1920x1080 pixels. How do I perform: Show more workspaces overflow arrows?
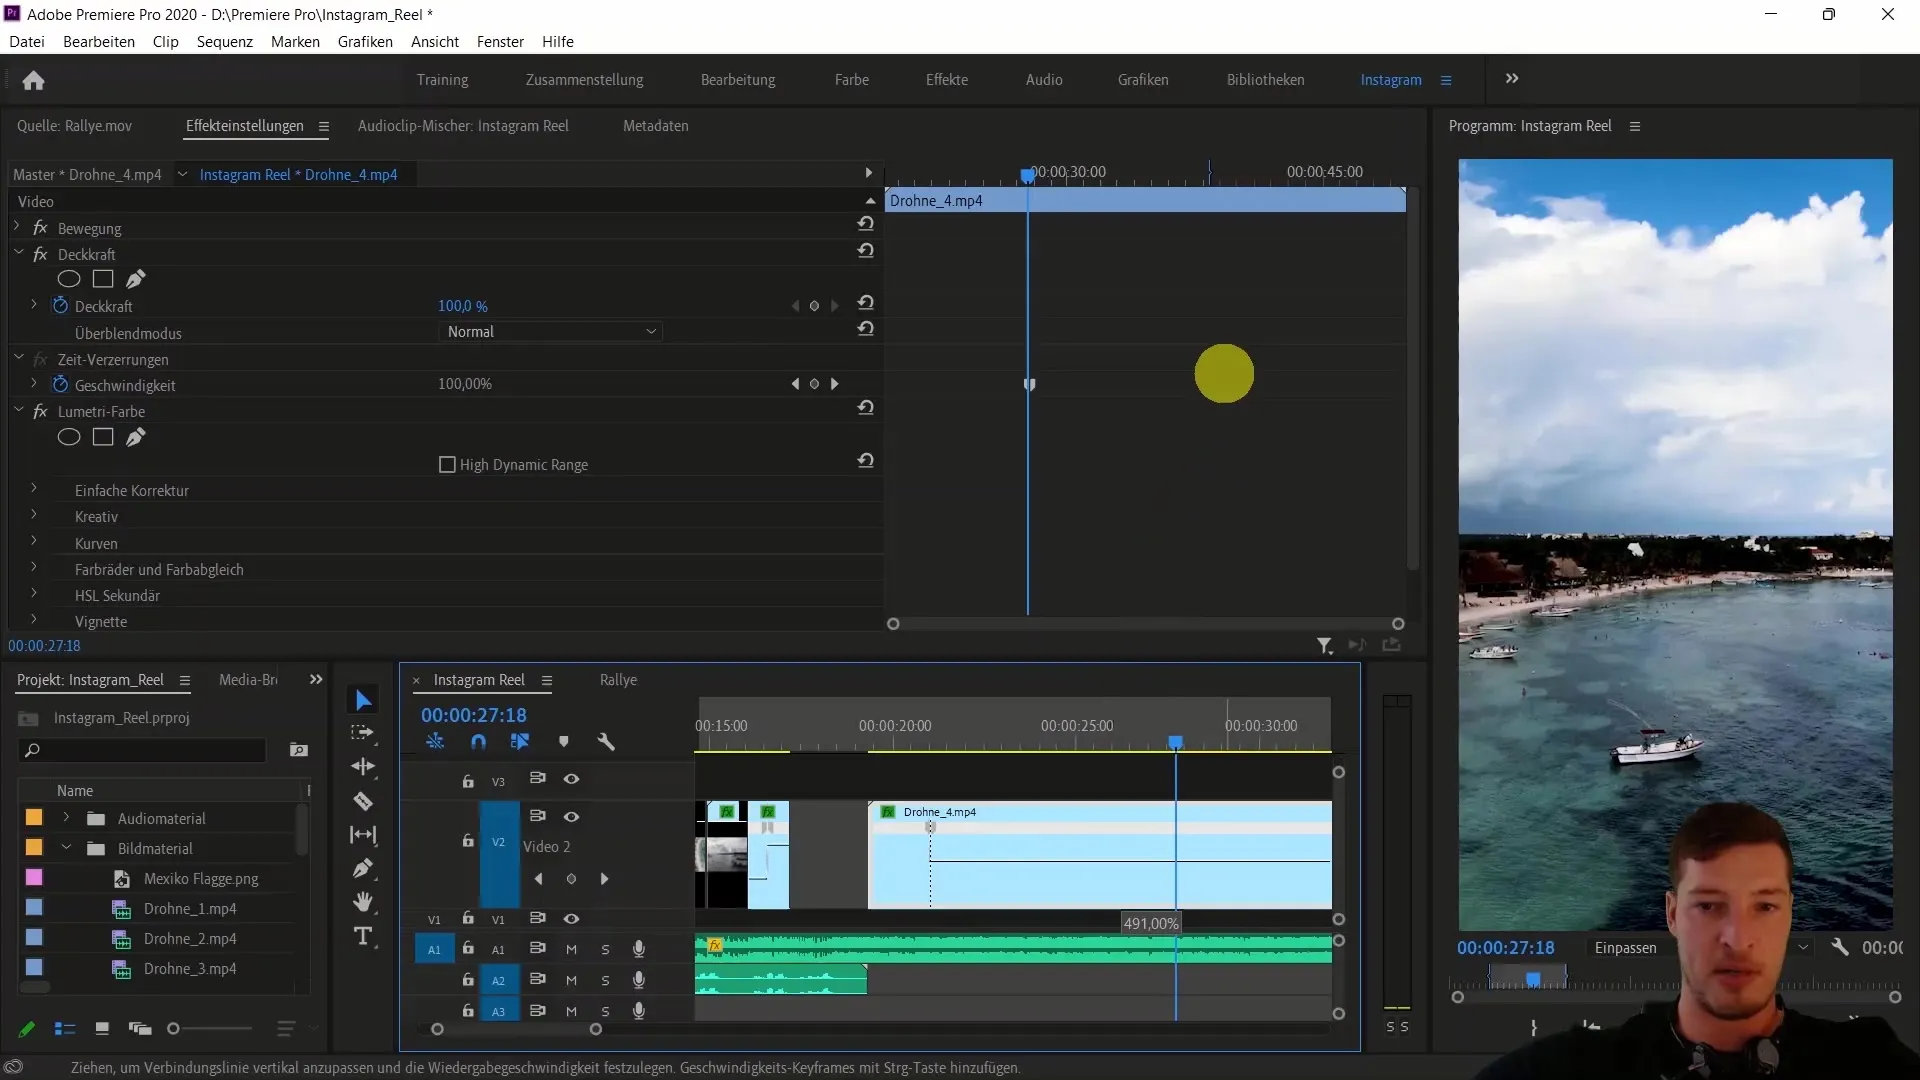click(x=1512, y=79)
